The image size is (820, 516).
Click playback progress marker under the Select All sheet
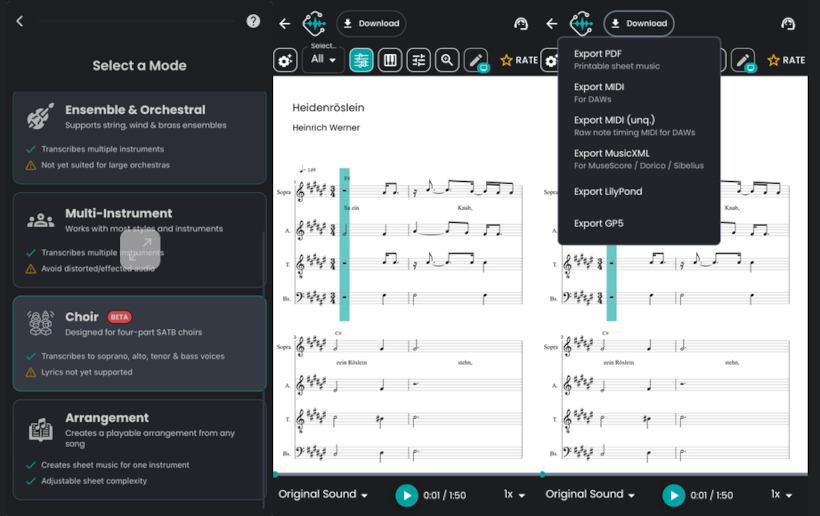276,475
